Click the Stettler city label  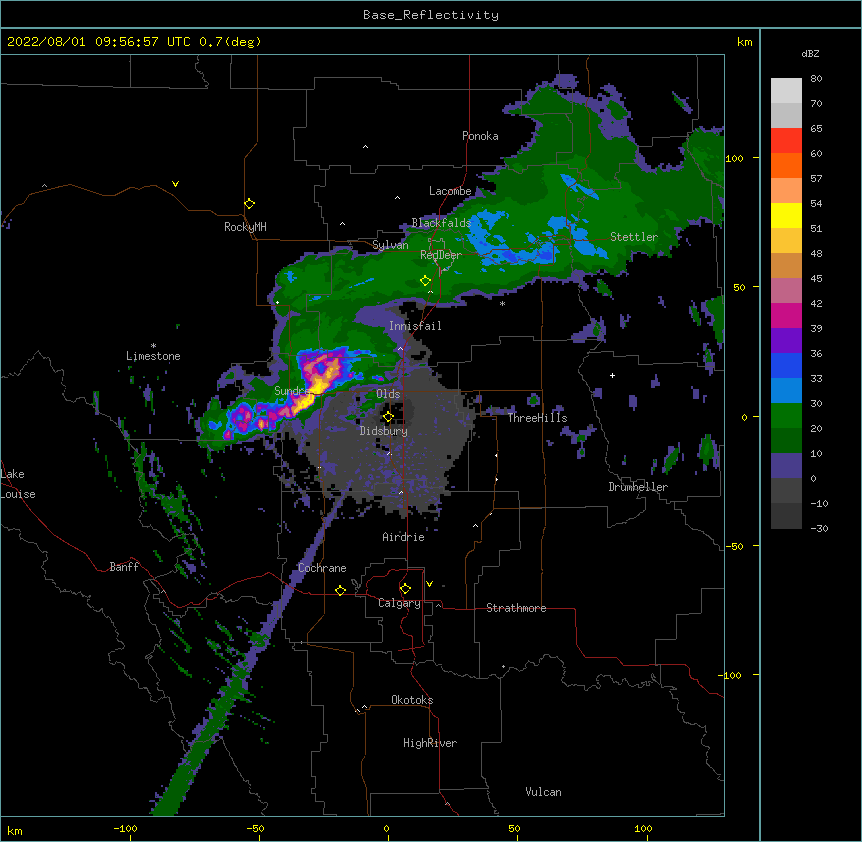634,237
